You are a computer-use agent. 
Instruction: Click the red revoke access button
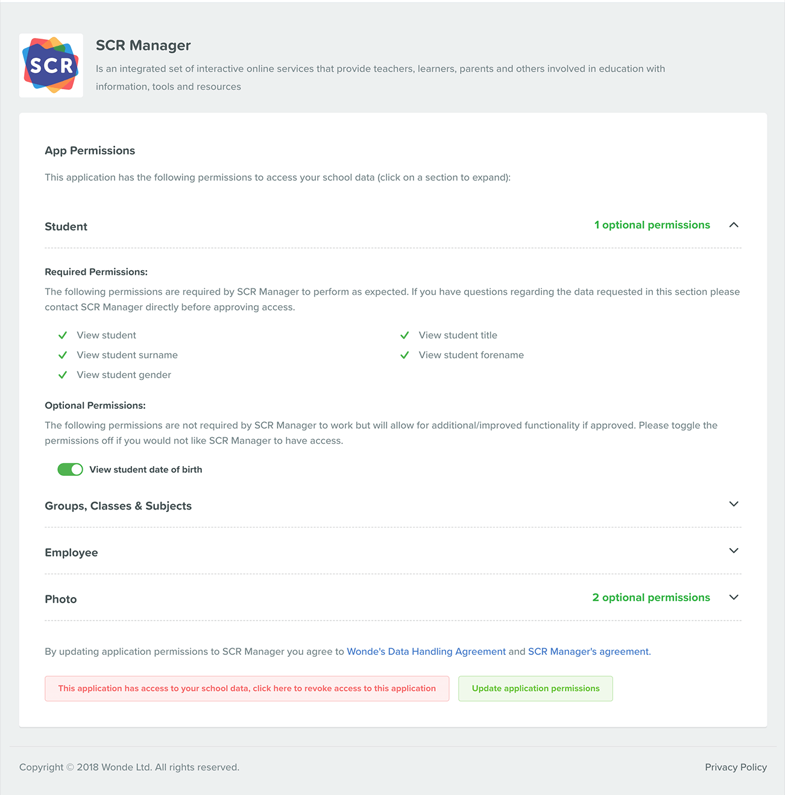pos(247,689)
